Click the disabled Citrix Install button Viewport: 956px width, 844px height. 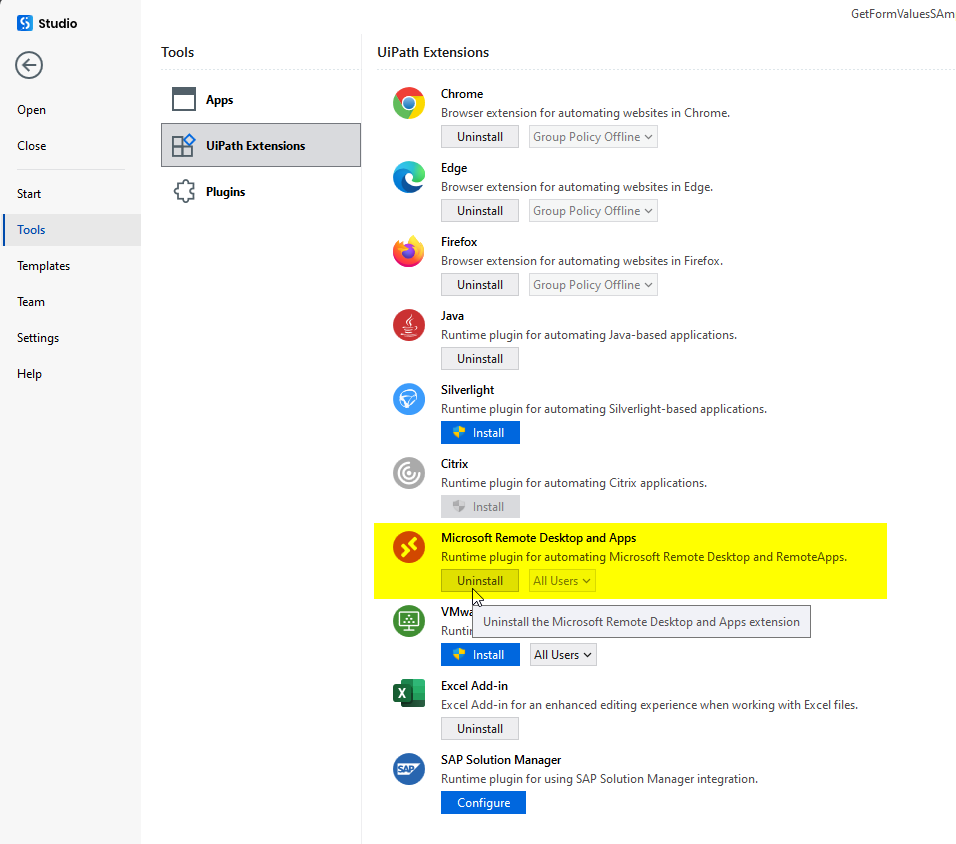coord(480,507)
